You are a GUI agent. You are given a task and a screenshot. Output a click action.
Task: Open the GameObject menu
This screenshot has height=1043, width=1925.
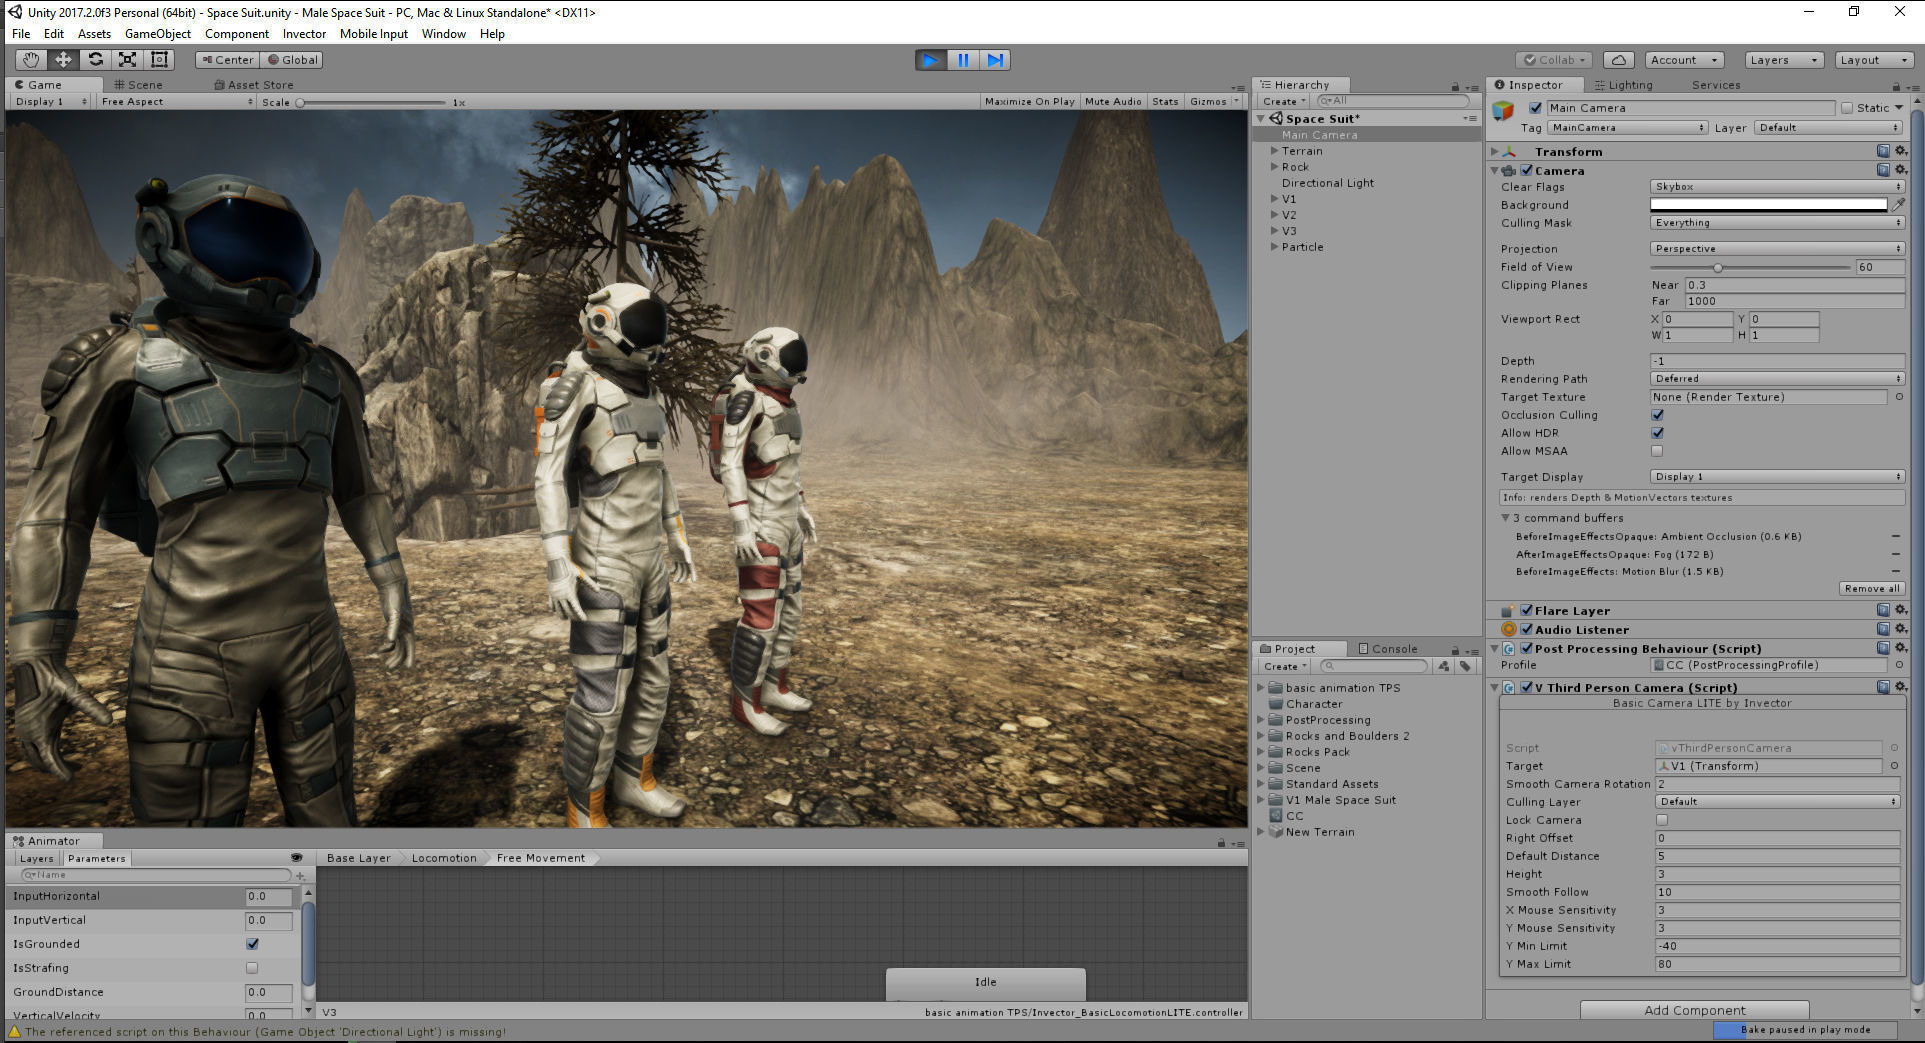coord(158,34)
